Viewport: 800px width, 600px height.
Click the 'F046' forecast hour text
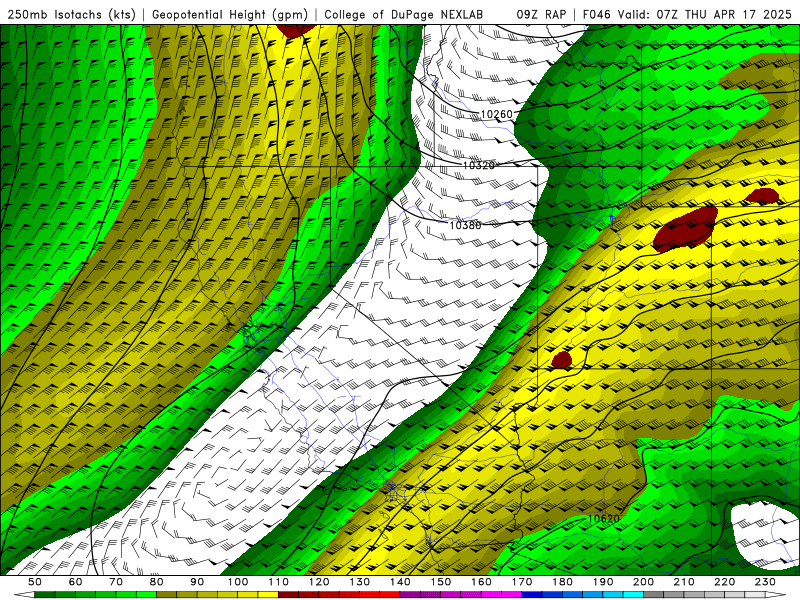[596, 14]
